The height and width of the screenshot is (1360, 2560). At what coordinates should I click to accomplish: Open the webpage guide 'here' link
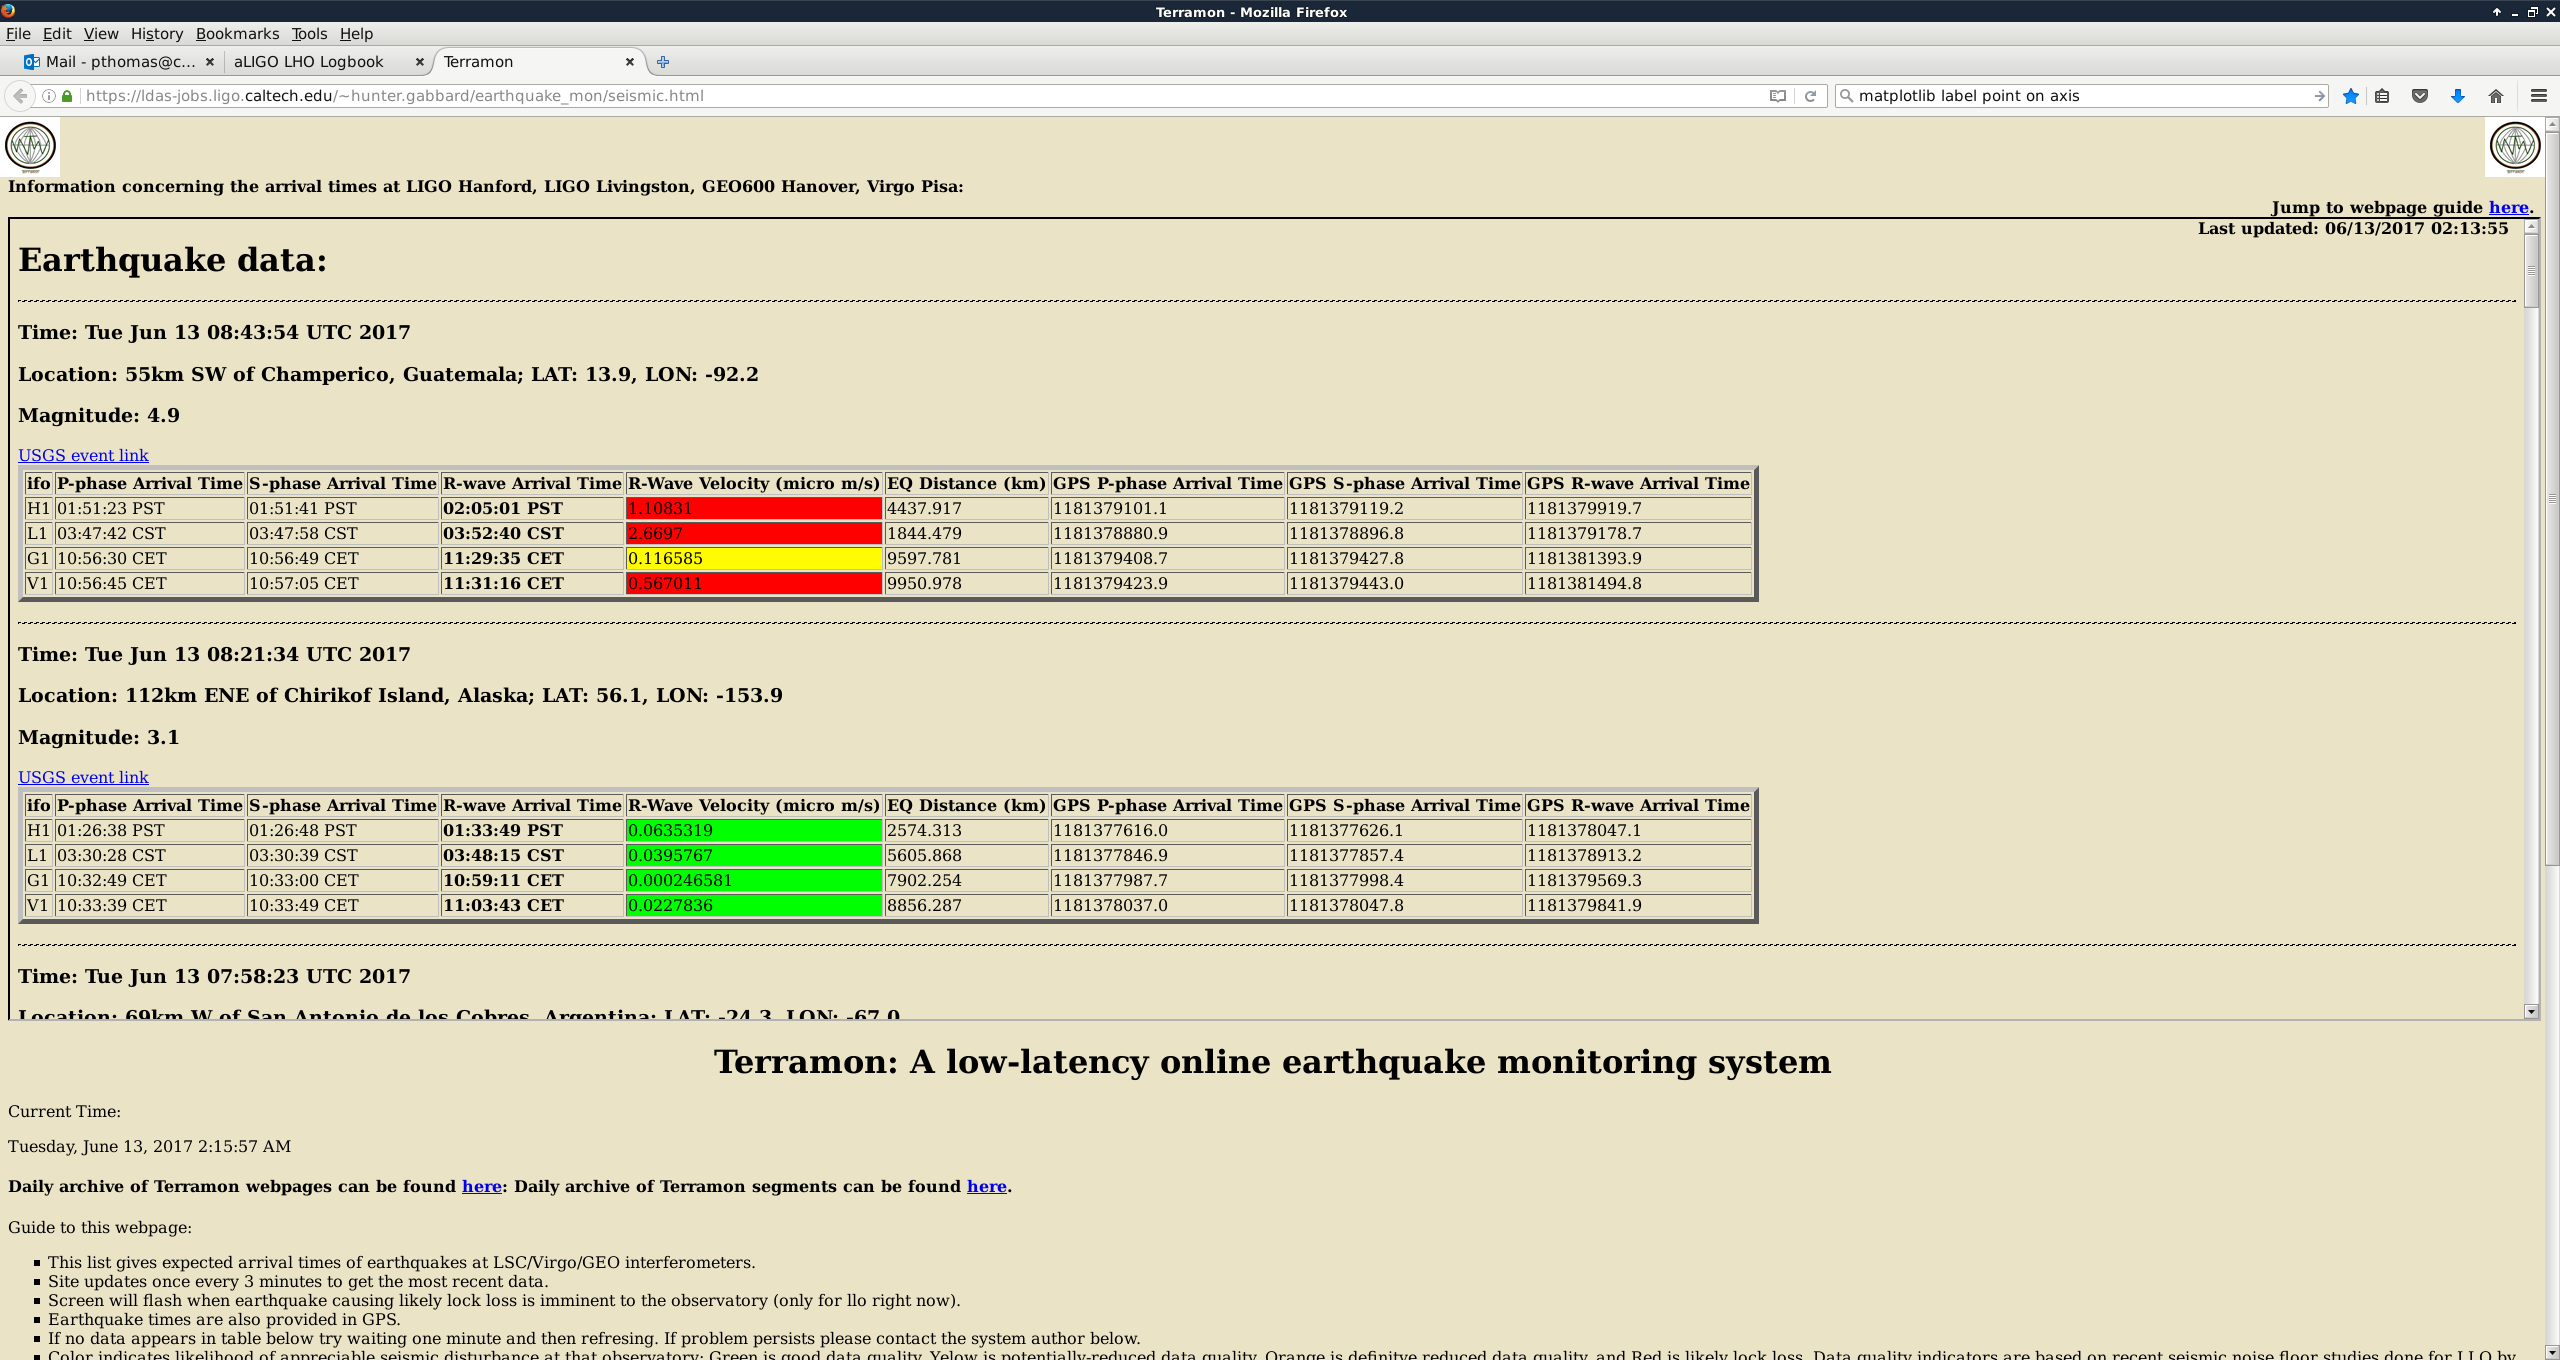click(2508, 207)
